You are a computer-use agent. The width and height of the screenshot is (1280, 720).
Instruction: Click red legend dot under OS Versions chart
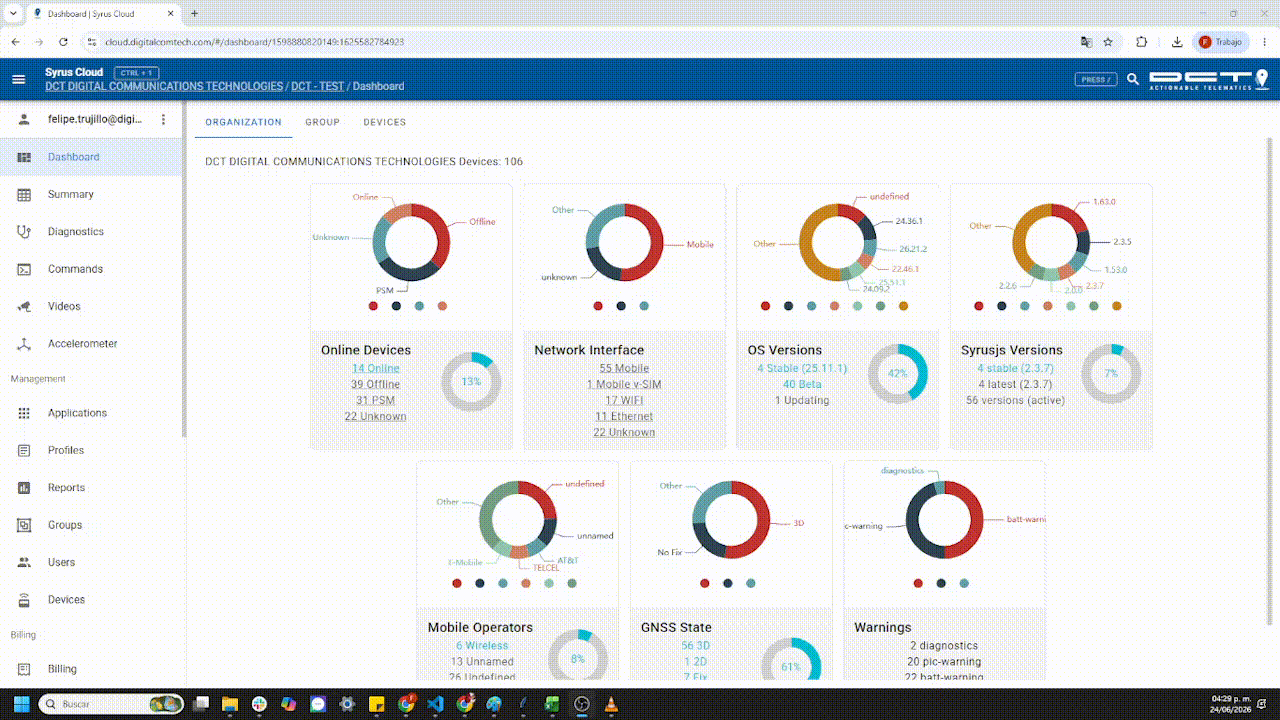765,306
